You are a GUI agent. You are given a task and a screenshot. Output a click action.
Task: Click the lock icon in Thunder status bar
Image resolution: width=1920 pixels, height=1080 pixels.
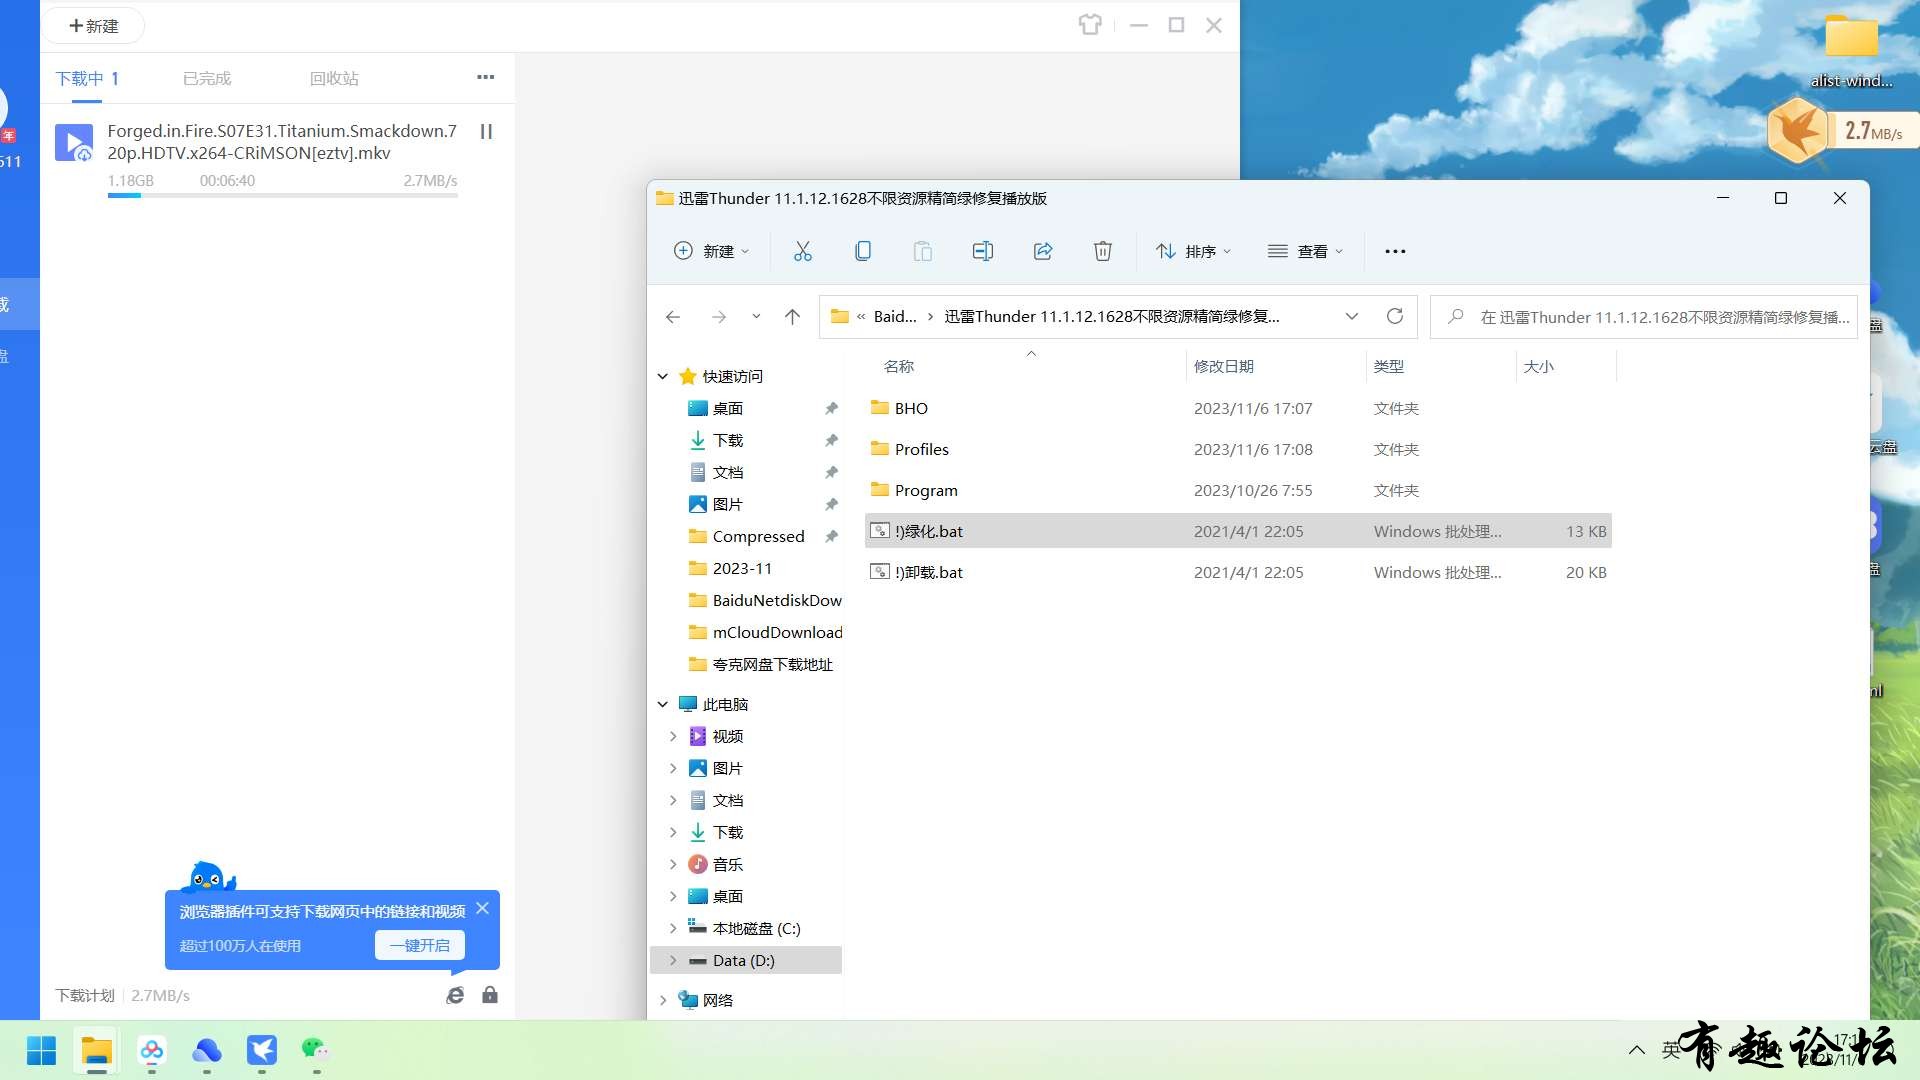[490, 995]
